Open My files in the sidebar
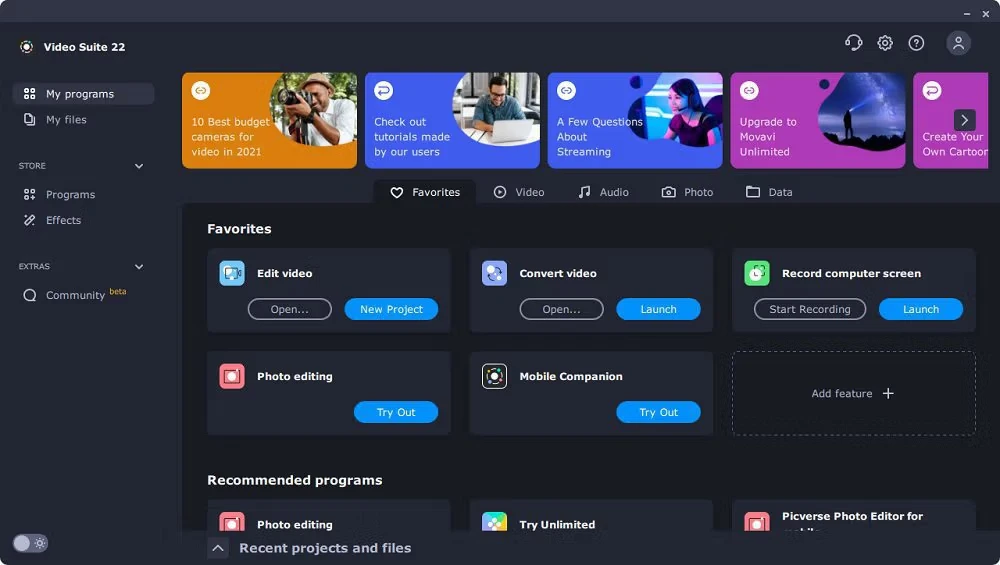The image size is (1000, 565). [x=66, y=120]
